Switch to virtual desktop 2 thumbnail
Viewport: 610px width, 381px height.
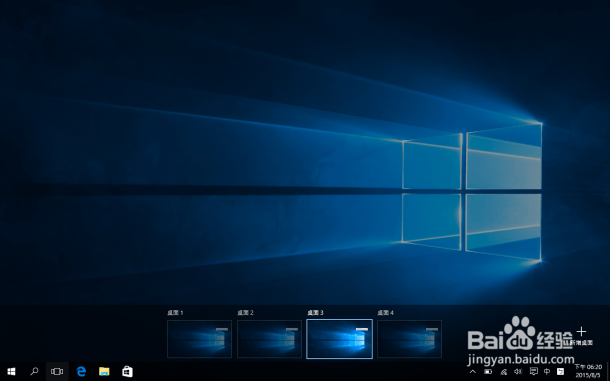click(269, 339)
